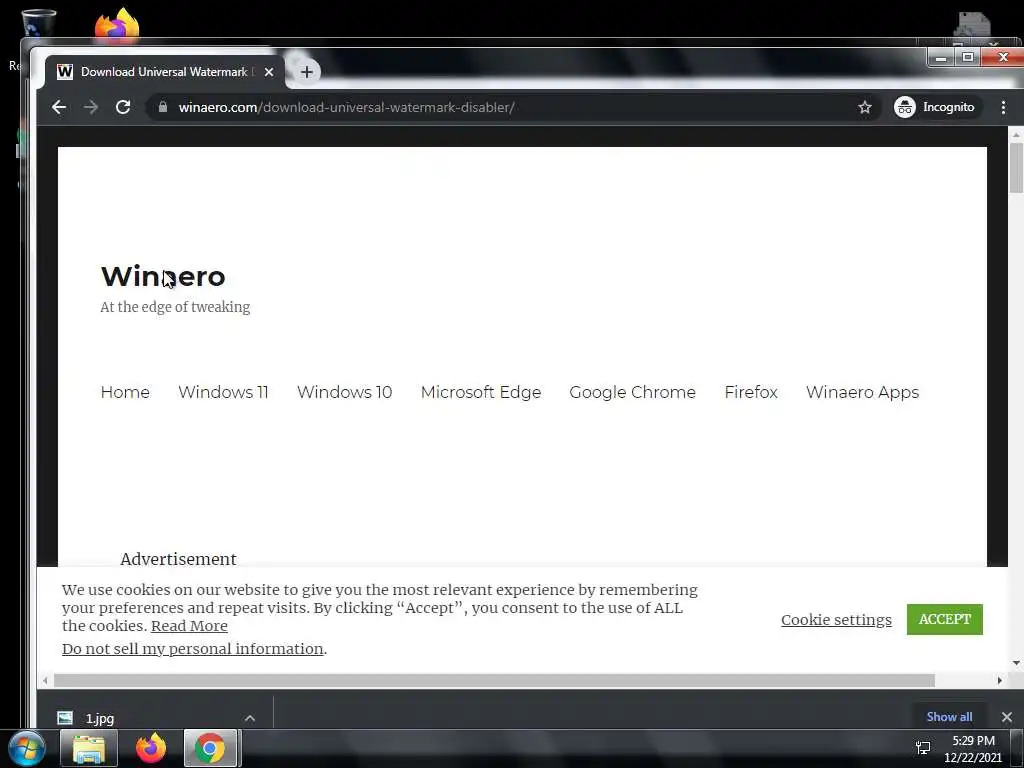View site info via the padlock icon
1024x768 pixels.
click(x=163, y=107)
